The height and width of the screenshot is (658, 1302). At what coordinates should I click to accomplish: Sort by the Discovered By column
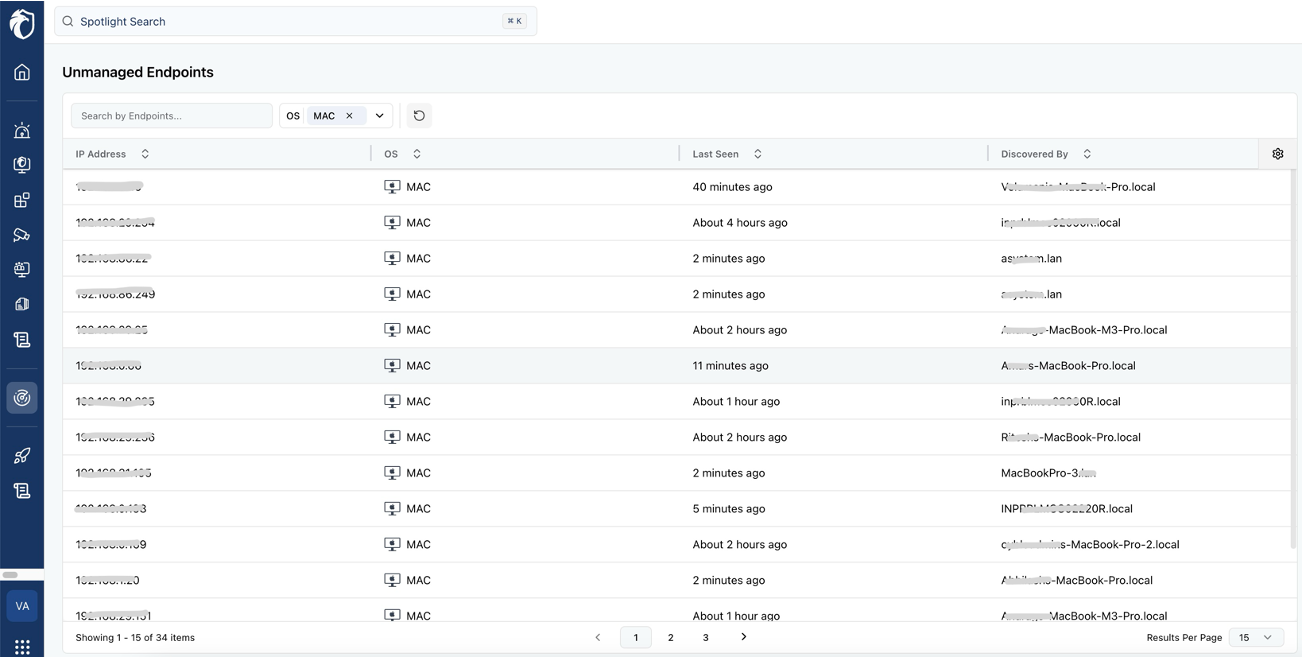click(1087, 154)
